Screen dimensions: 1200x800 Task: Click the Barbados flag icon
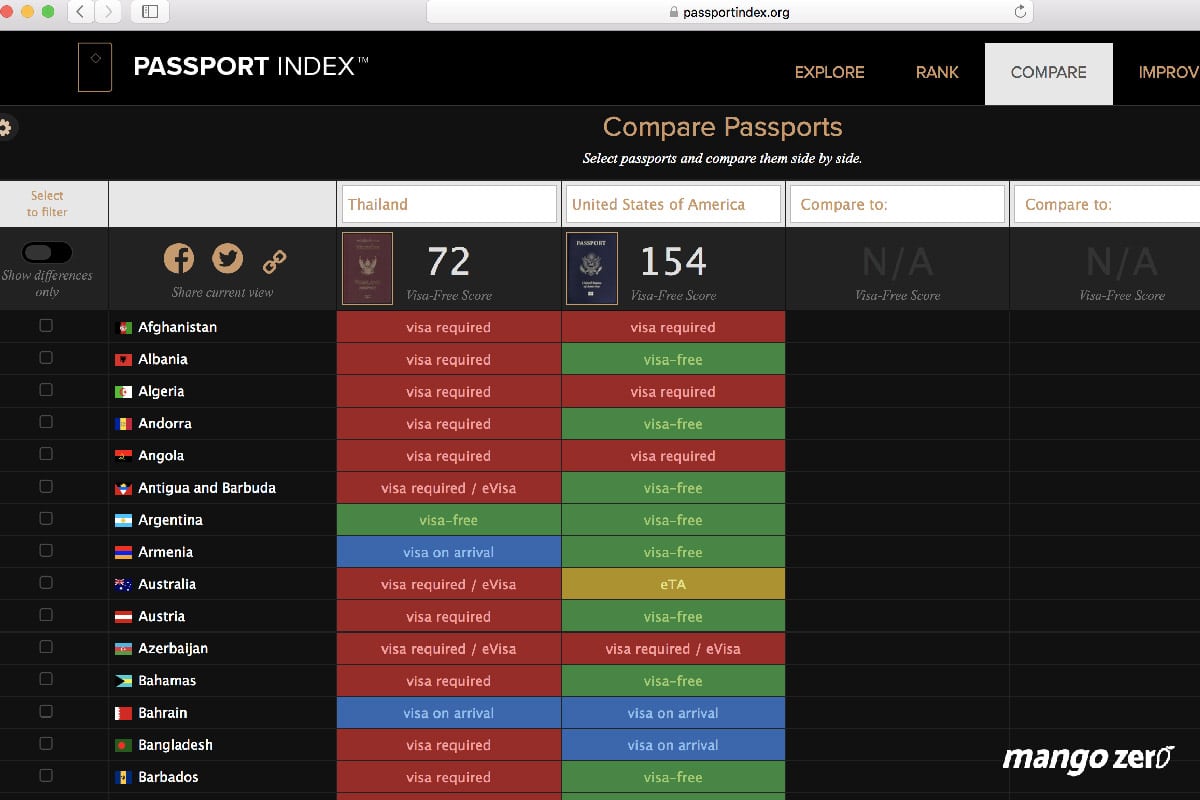pyautogui.click(x=125, y=777)
